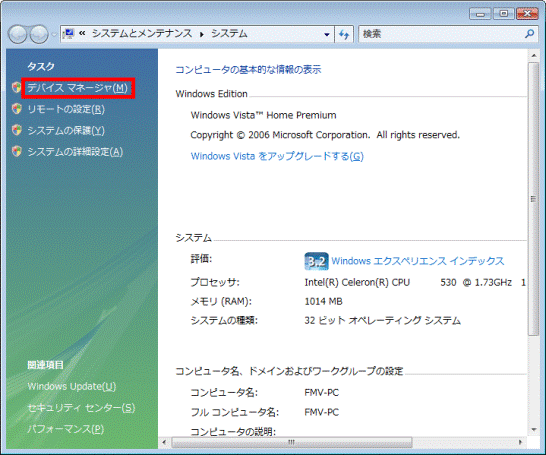The width and height of the screenshot is (546, 455).
Task: Click the vertical scrollbar thumb
Action: tap(533, 199)
